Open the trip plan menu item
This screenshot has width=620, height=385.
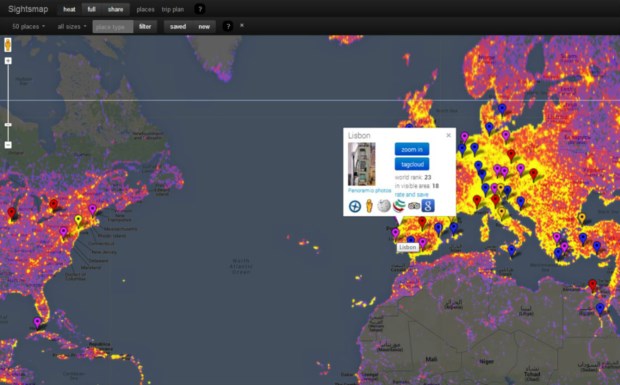(x=173, y=9)
